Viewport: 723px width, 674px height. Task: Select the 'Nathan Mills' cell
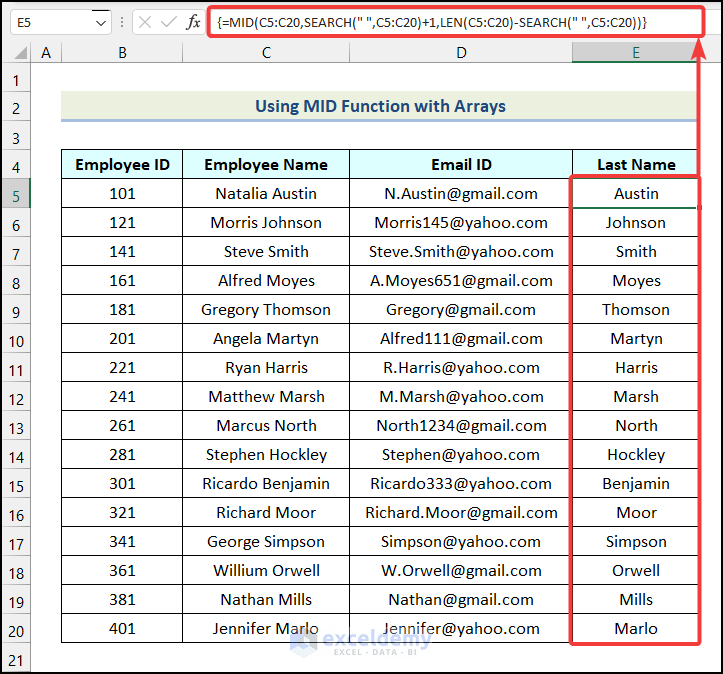click(x=266, y=600)
